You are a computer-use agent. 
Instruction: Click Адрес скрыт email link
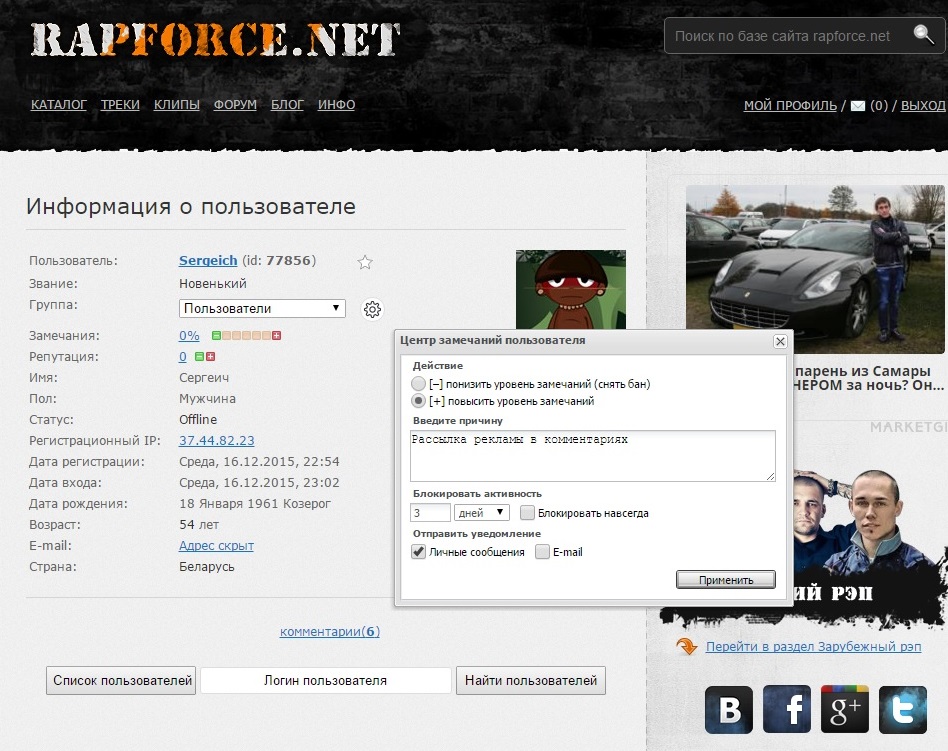click(216, 545)
